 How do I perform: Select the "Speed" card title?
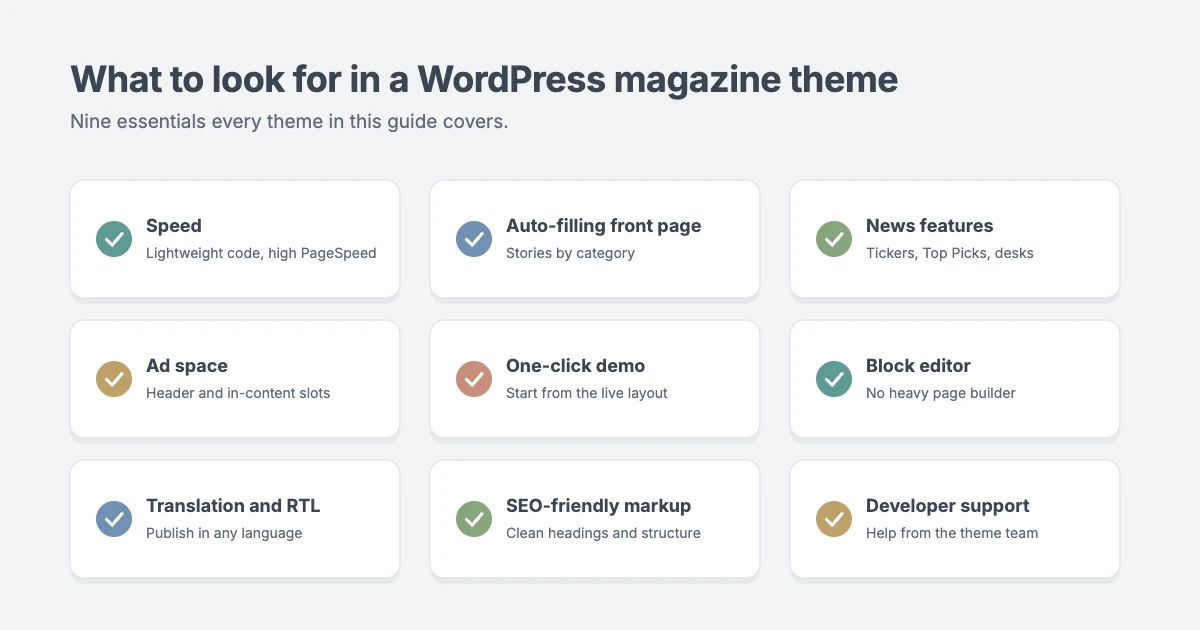pyautogui.click(x=174, y=226)
